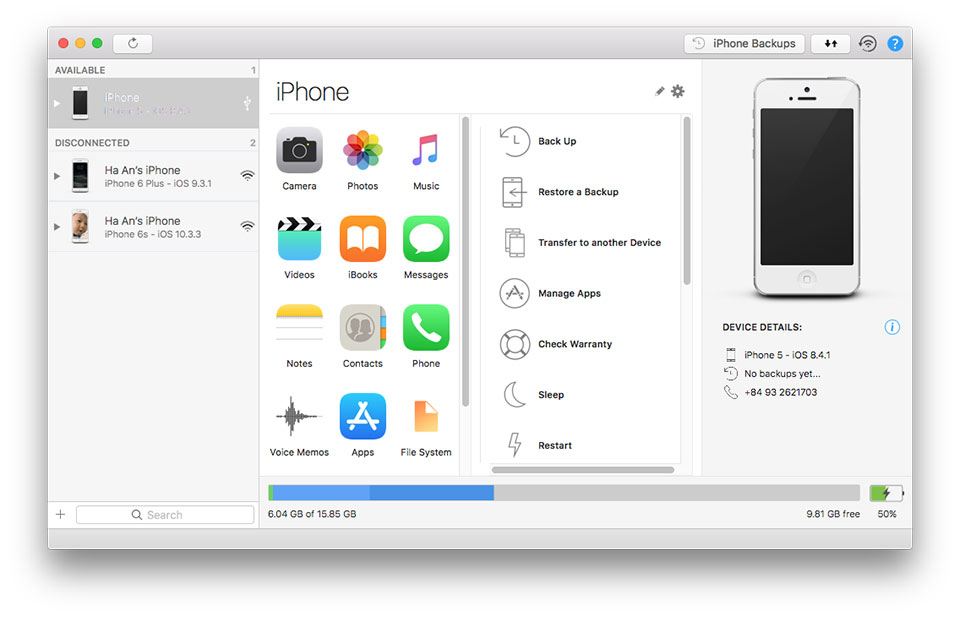Expand Ha An's iPhone 6s row
The height and width of the screenshot is (617, 960).
[x=57, y=226]
